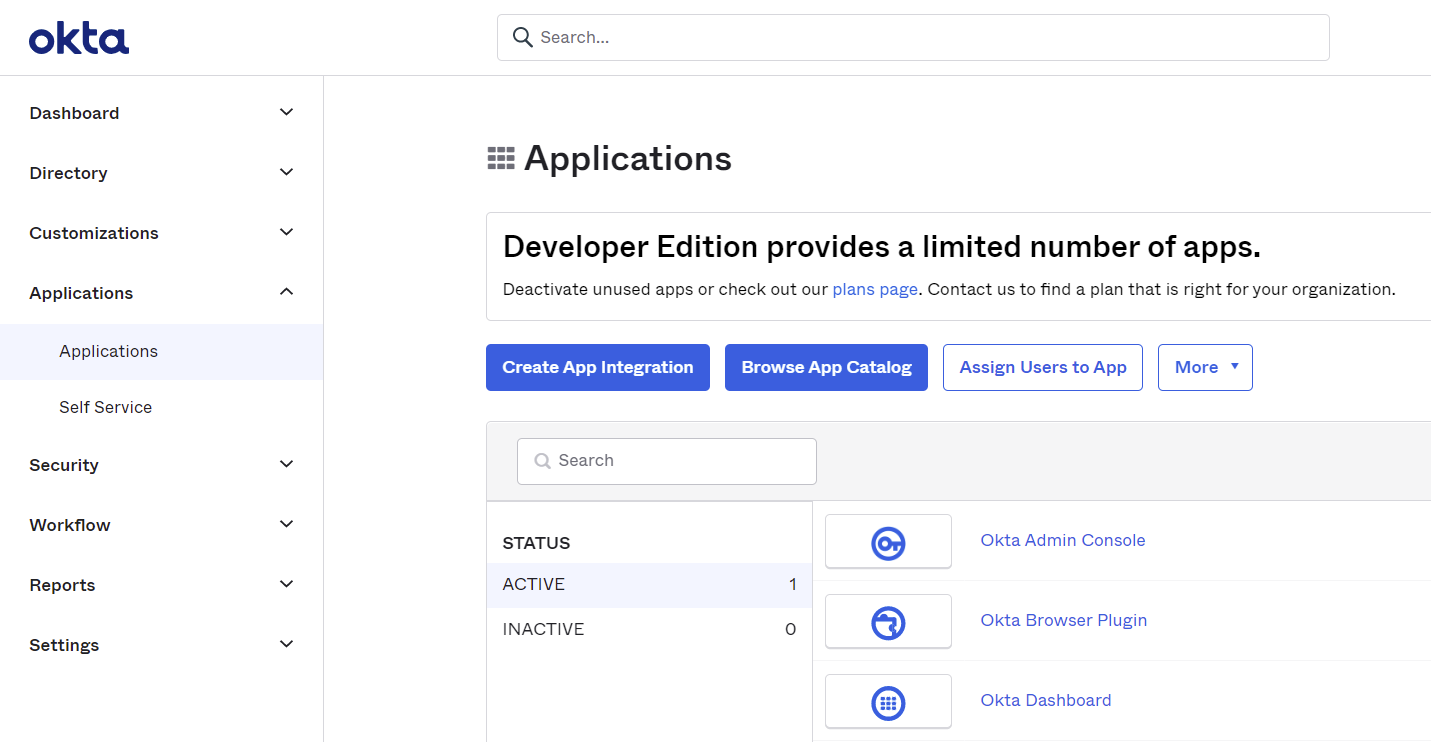Viewport: 1431px width, 742px height.
Task: Open the Okta Admin Console link
Action: [1063, 540]
